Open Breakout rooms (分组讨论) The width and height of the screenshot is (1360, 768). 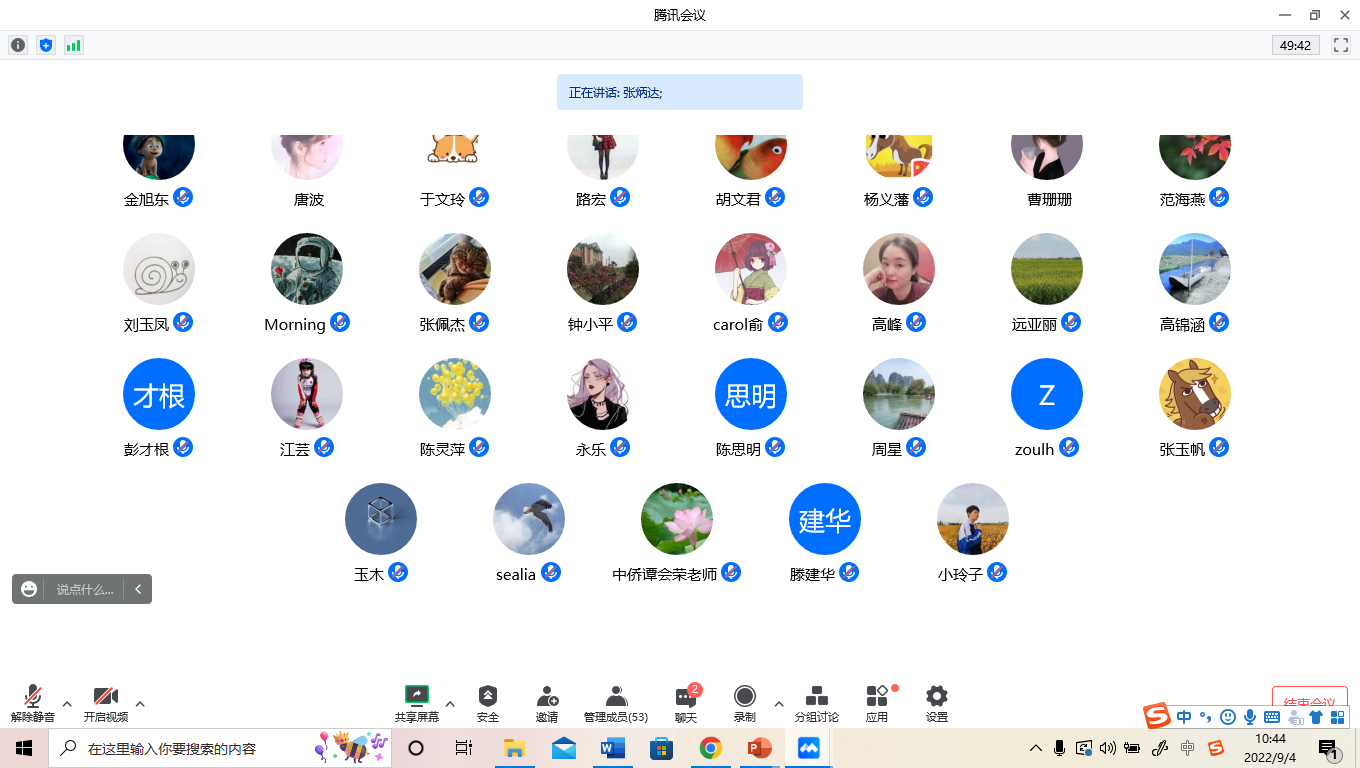(816, 703)
